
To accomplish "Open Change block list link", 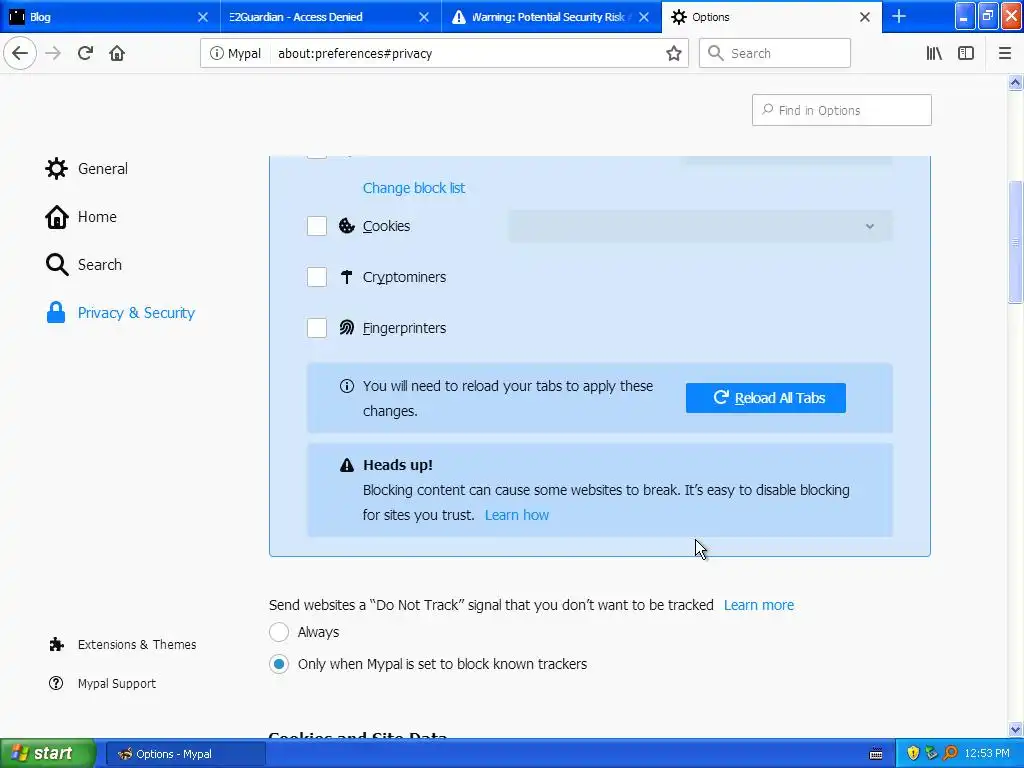I will pyautogui.click(x=414, y=188).
